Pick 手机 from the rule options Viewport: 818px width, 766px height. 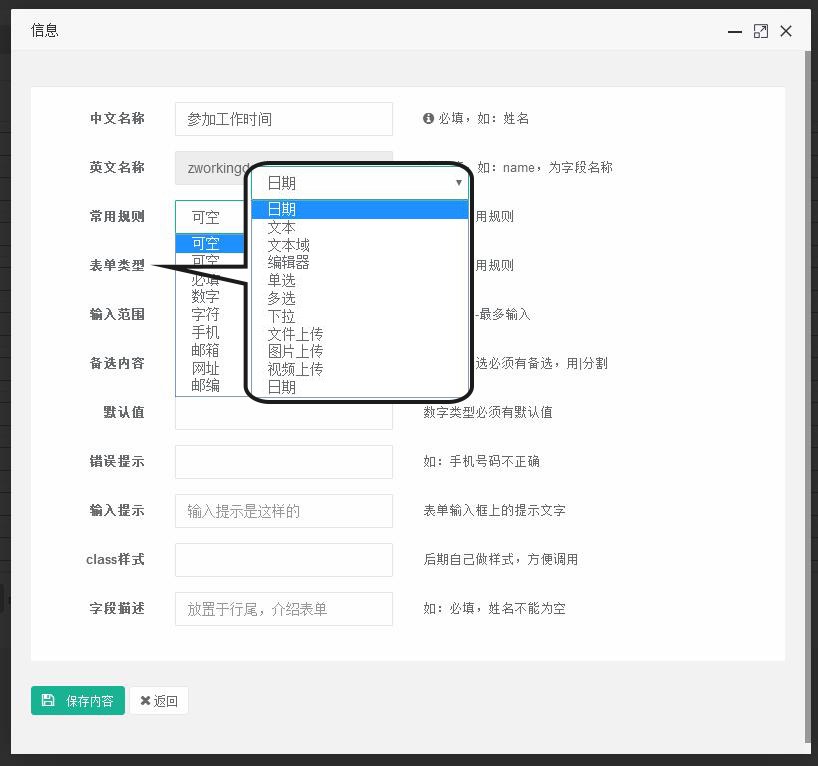[205, 332]
